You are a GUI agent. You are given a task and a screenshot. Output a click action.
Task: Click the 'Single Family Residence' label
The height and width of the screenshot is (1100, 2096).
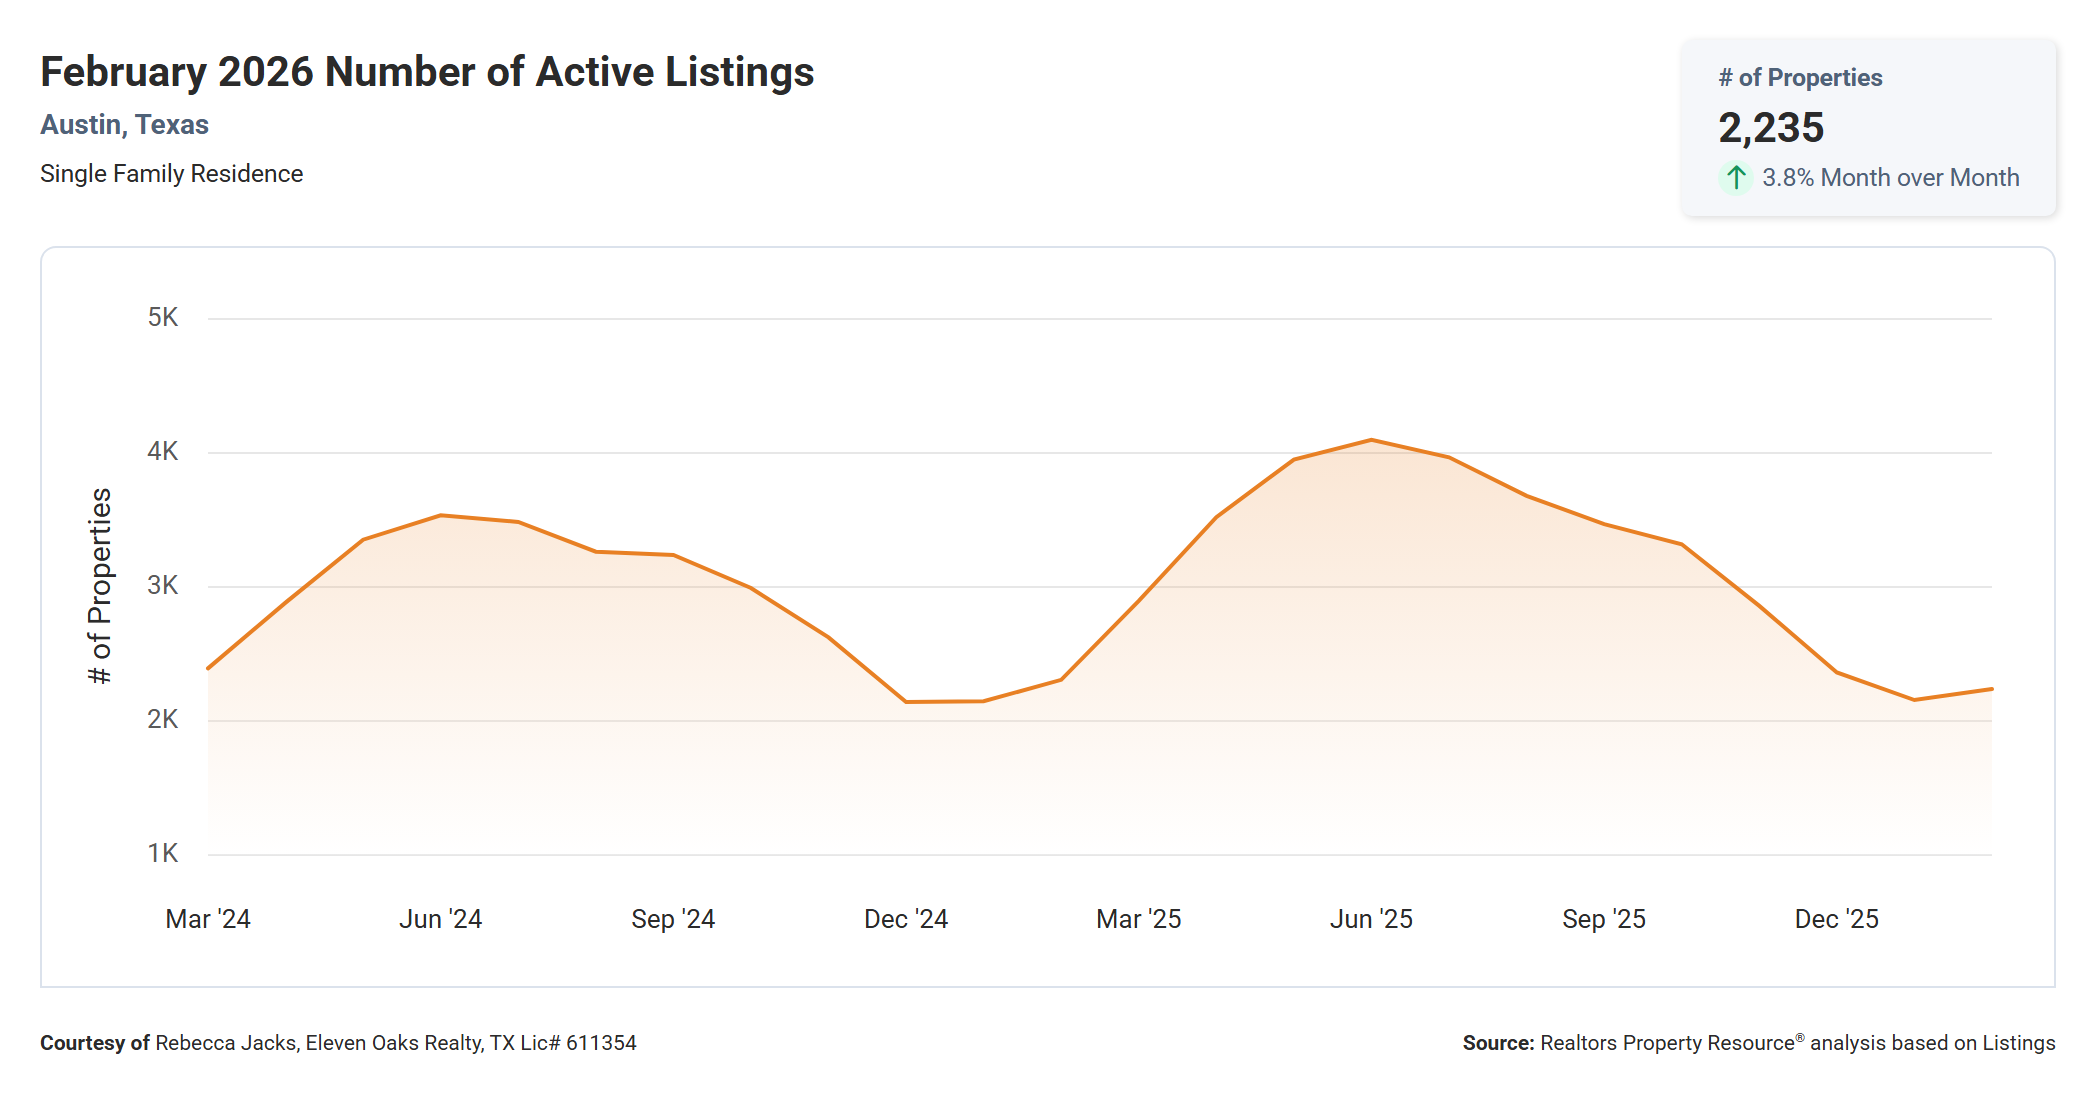click(x=171, y=174)
